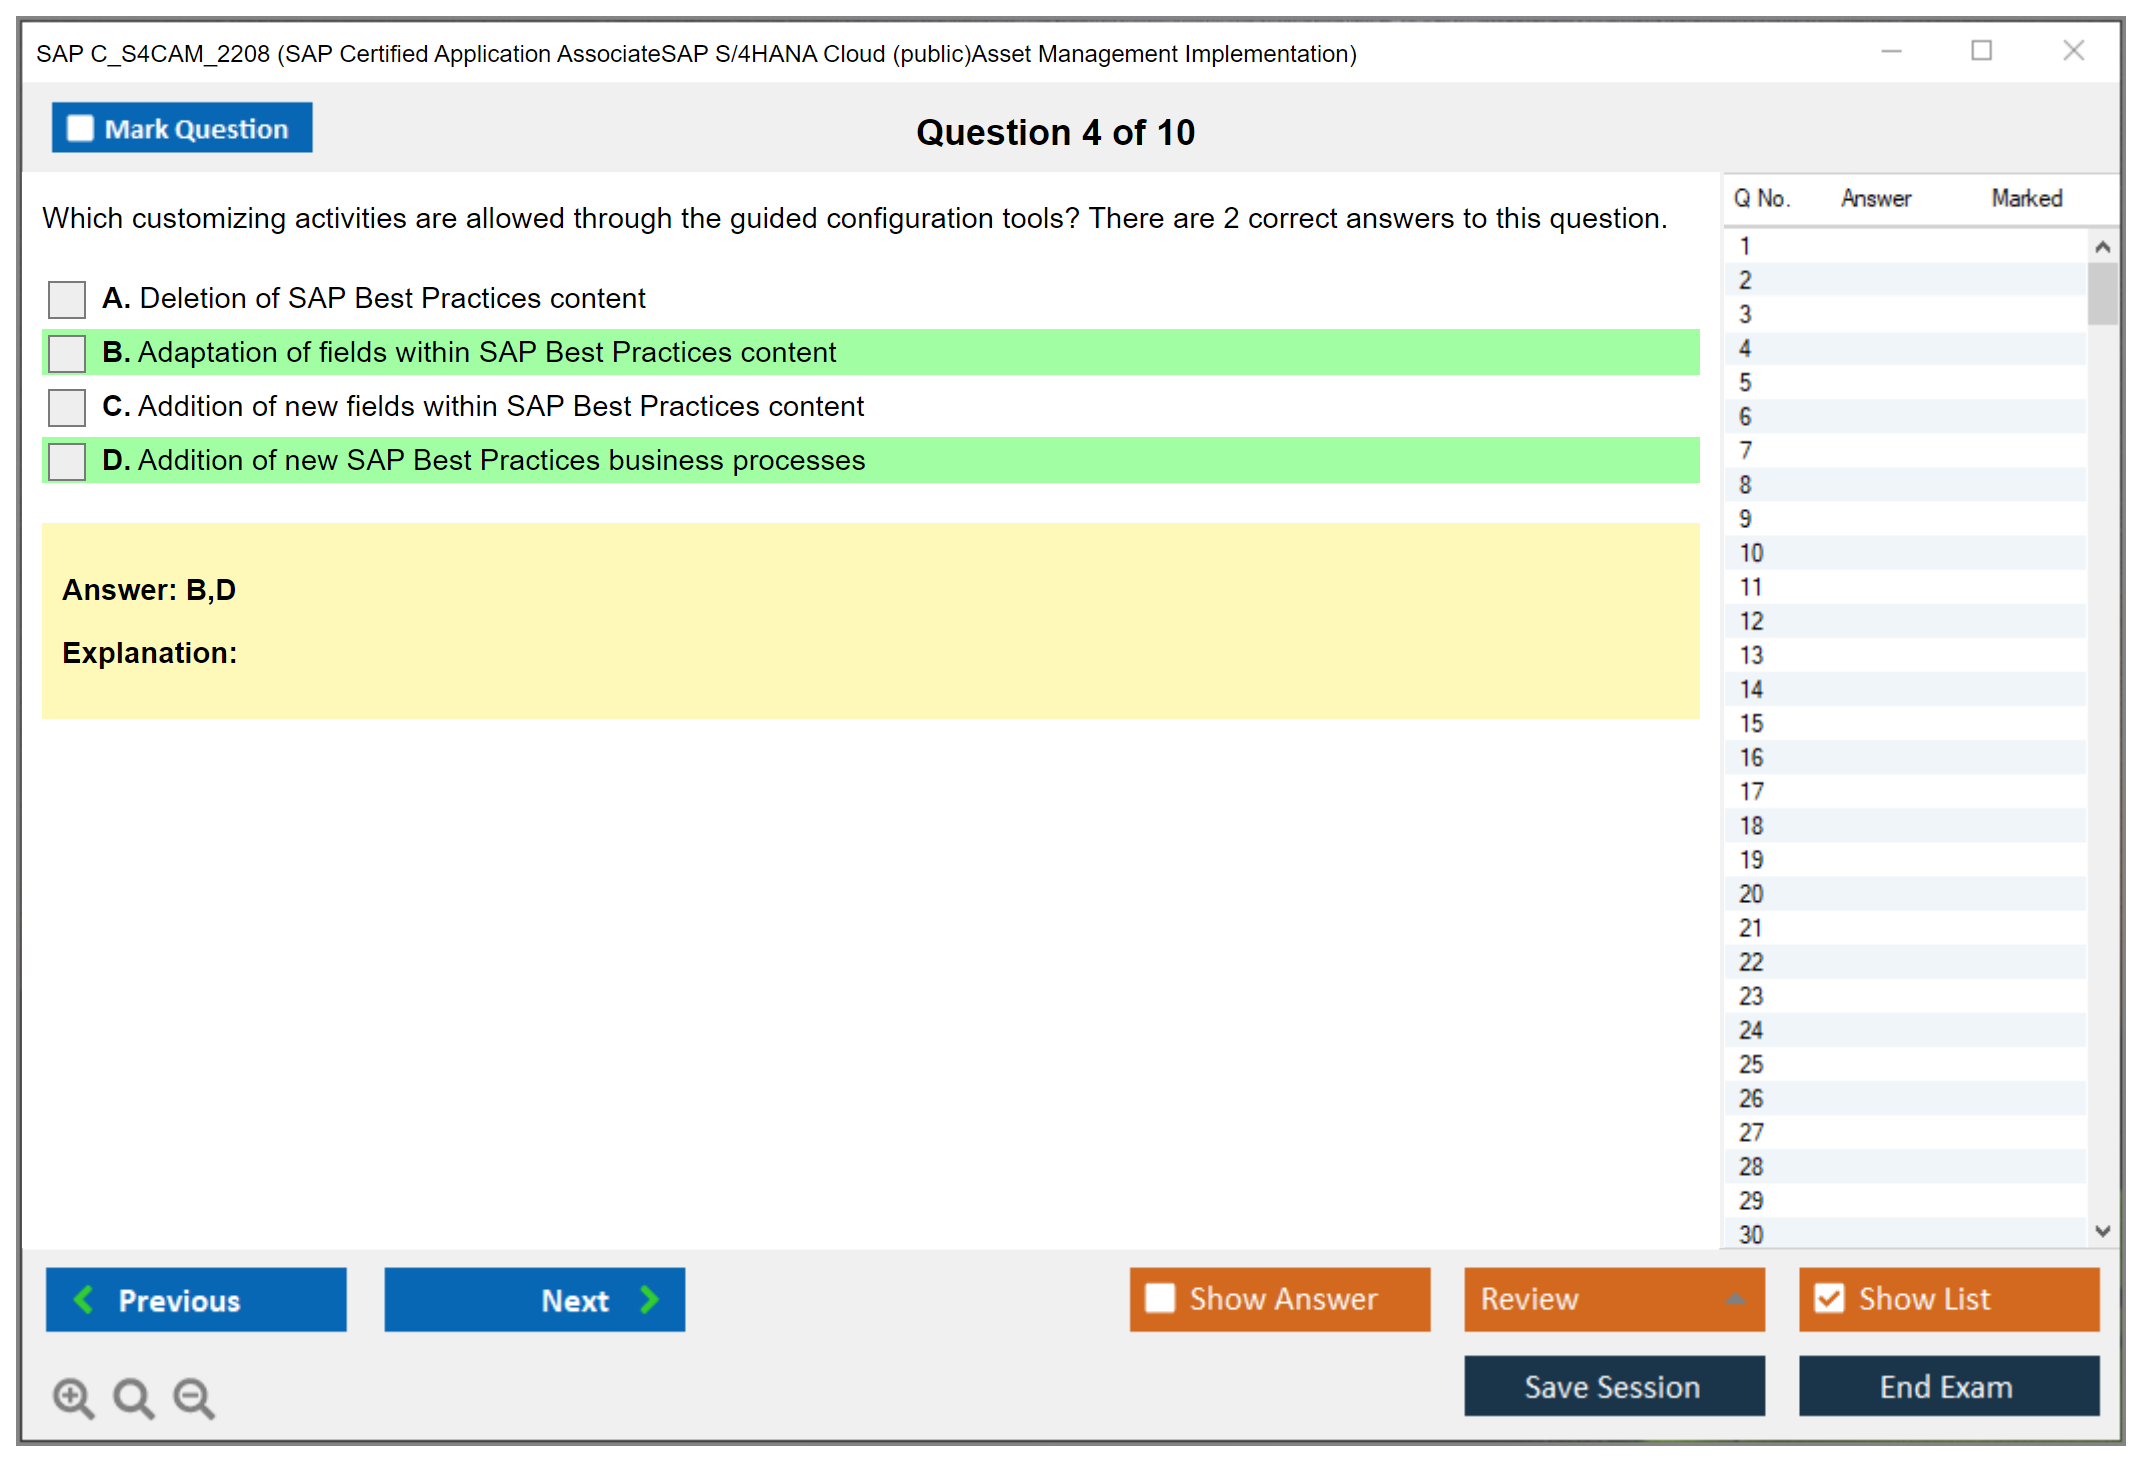This screenshot has width=2150, height=1470.
Task: Select question 10 in the list
Action: 1751,553
